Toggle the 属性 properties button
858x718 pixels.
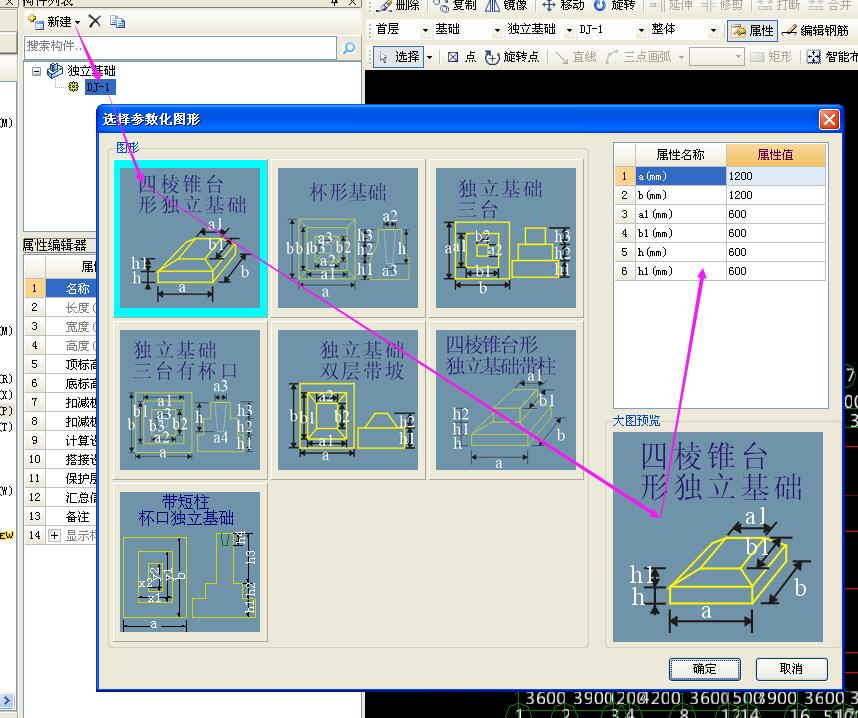(x=752, y=31)
